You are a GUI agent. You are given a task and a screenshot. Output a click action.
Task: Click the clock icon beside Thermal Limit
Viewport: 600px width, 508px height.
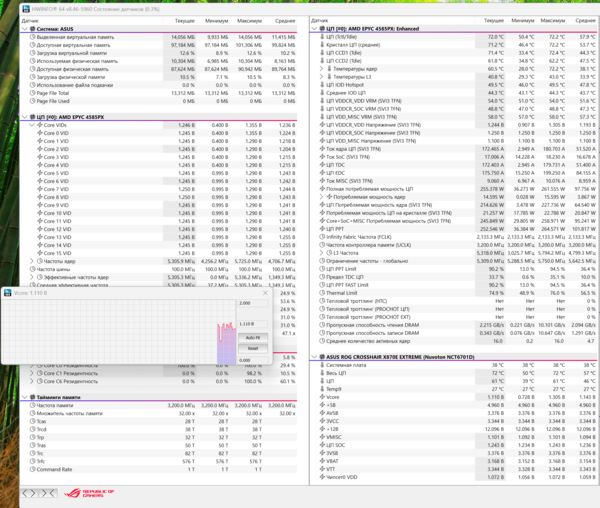322,293
